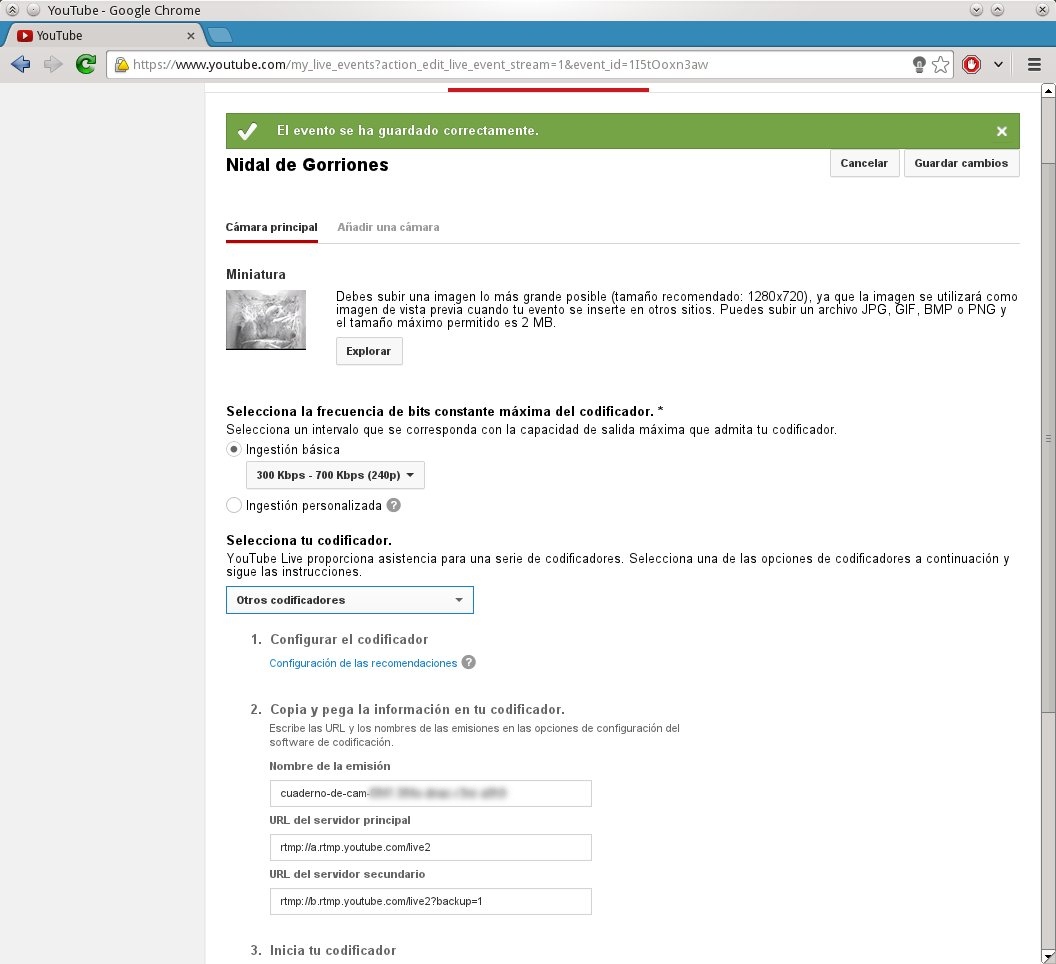
Task: Click the security padlock icon in address bar
Action: pos(122,65)
